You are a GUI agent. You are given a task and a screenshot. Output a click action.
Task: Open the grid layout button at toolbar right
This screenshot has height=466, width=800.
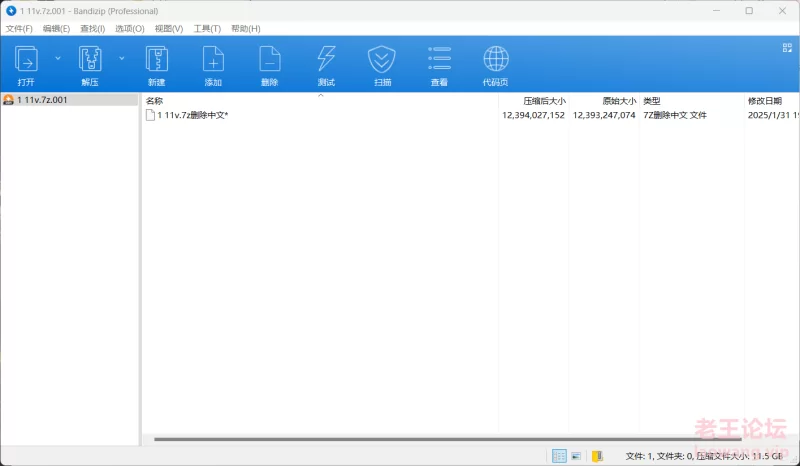(x=787, y=47)
